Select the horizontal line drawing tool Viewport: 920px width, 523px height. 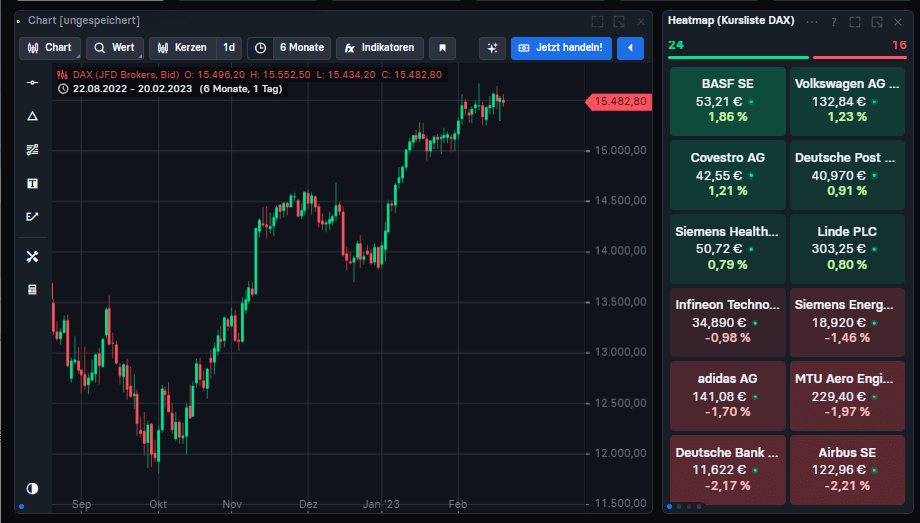click(32, 83)
